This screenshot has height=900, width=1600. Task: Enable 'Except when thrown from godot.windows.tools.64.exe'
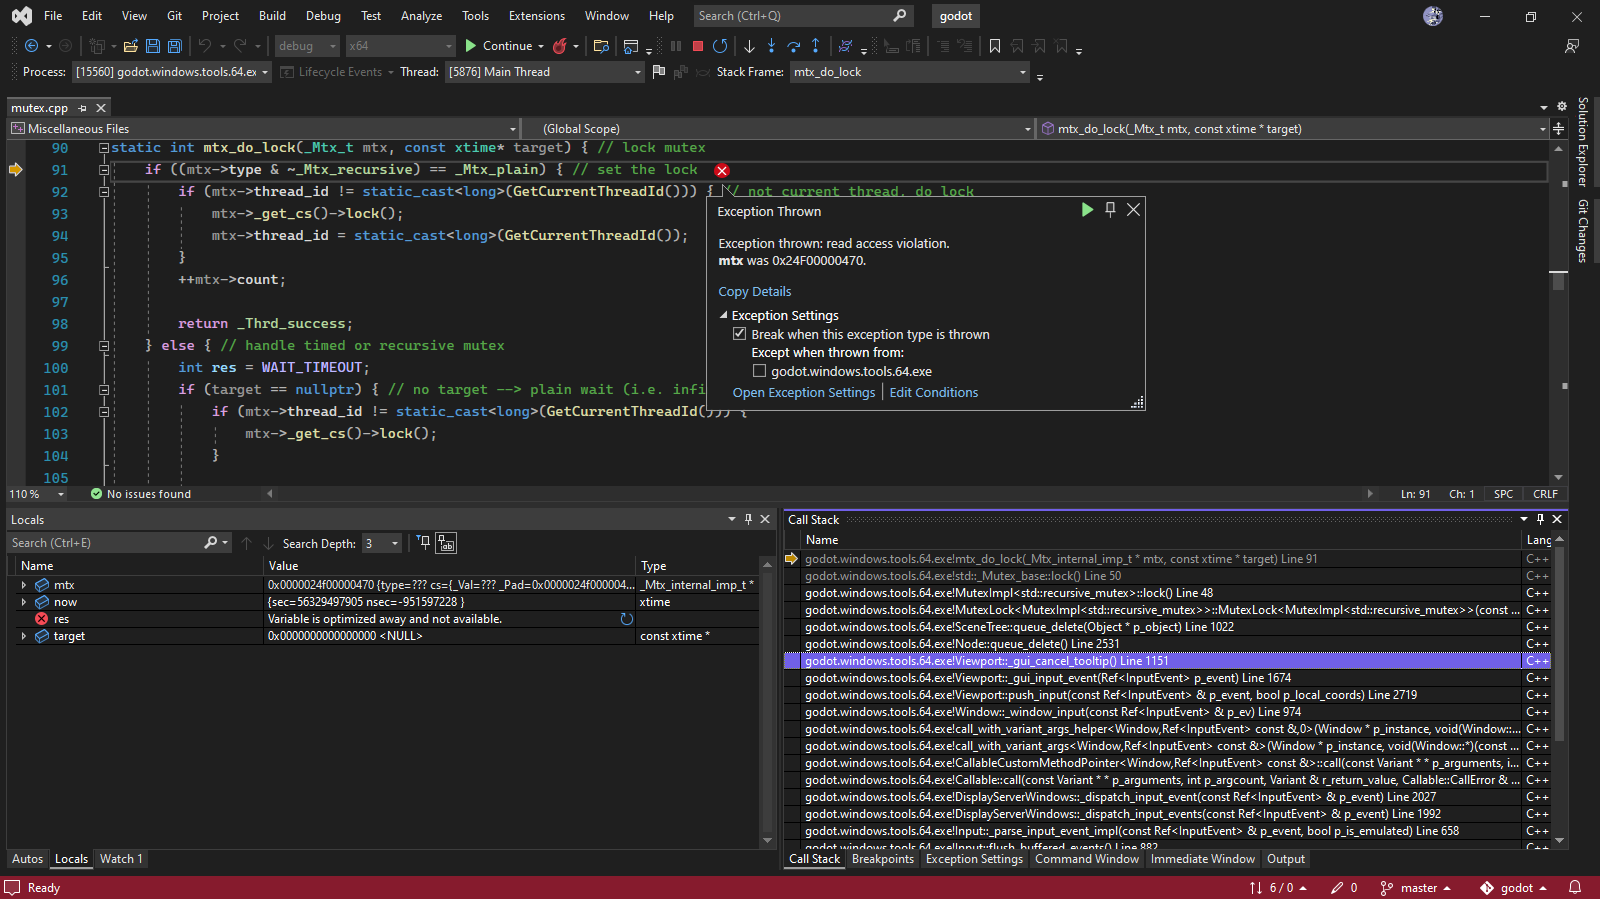pos(760,370)
